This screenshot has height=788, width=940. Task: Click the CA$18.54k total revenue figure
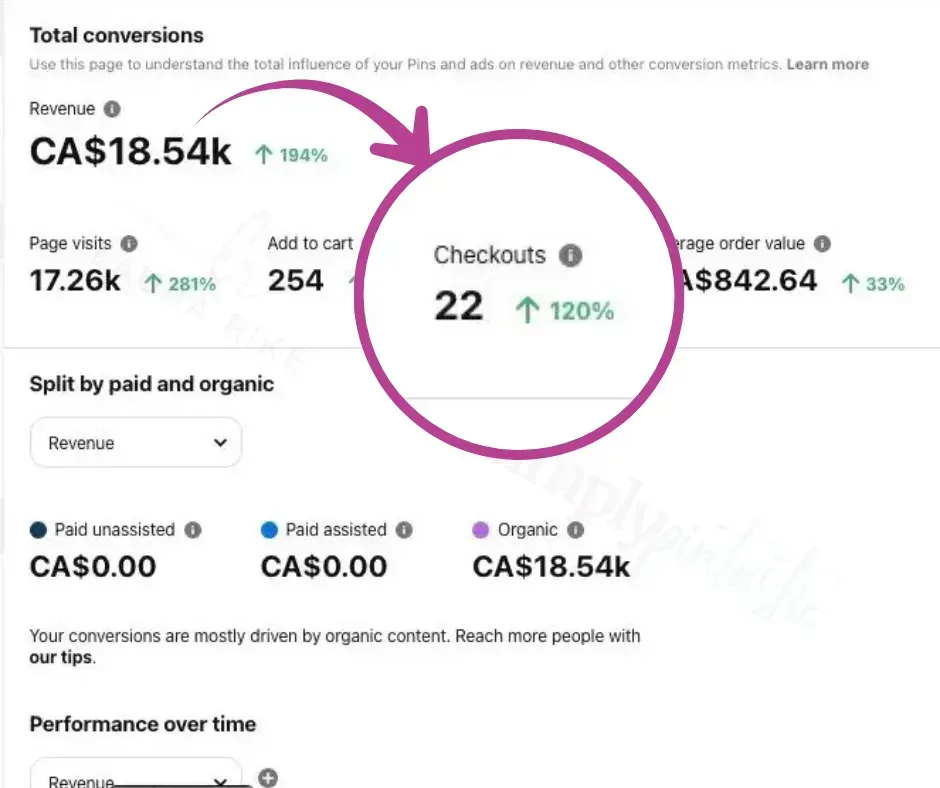click(130, 152)
